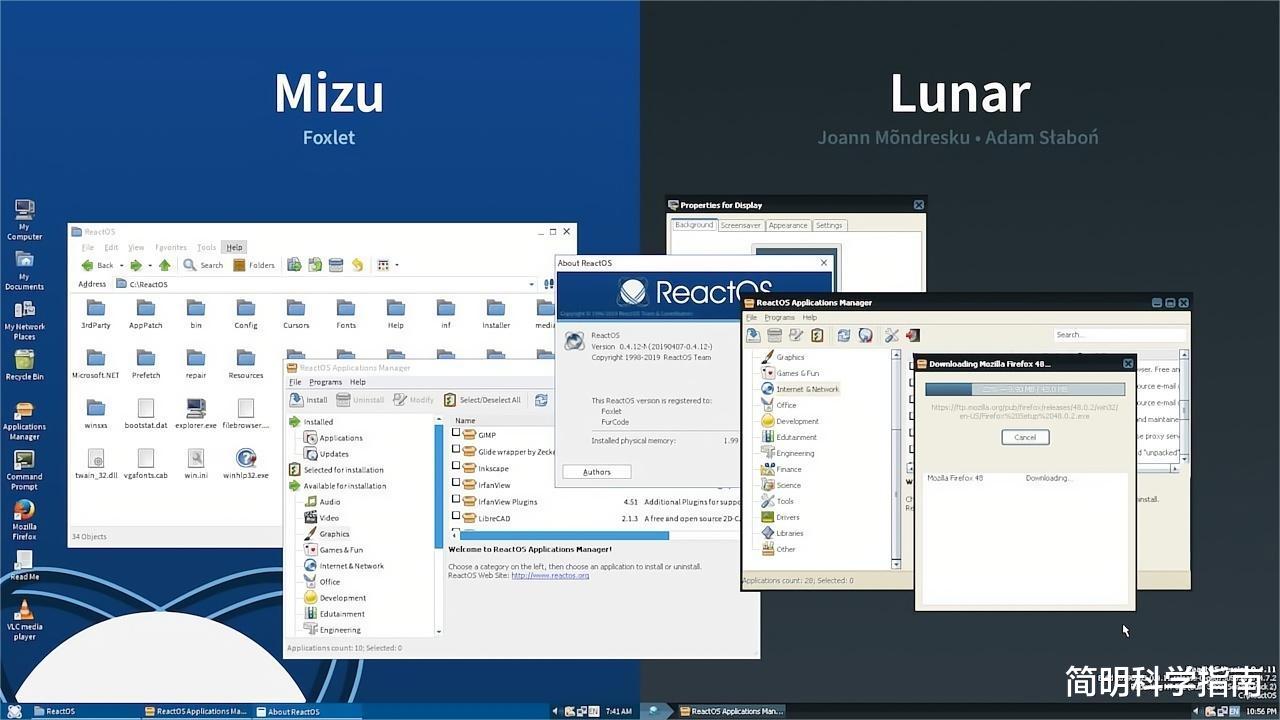
Task: Click the Search tool in the explorer toolbar
Action: coord(203,265)
